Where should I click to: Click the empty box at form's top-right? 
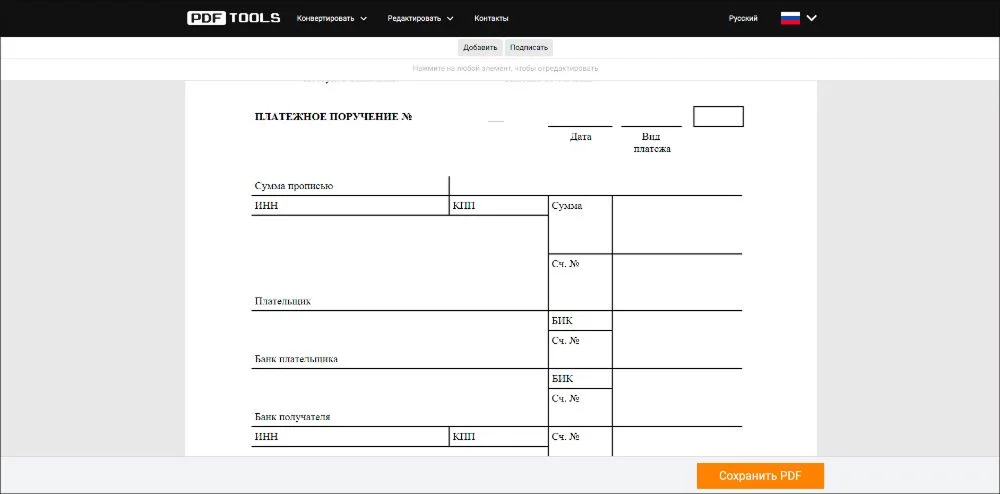point(718,117)
